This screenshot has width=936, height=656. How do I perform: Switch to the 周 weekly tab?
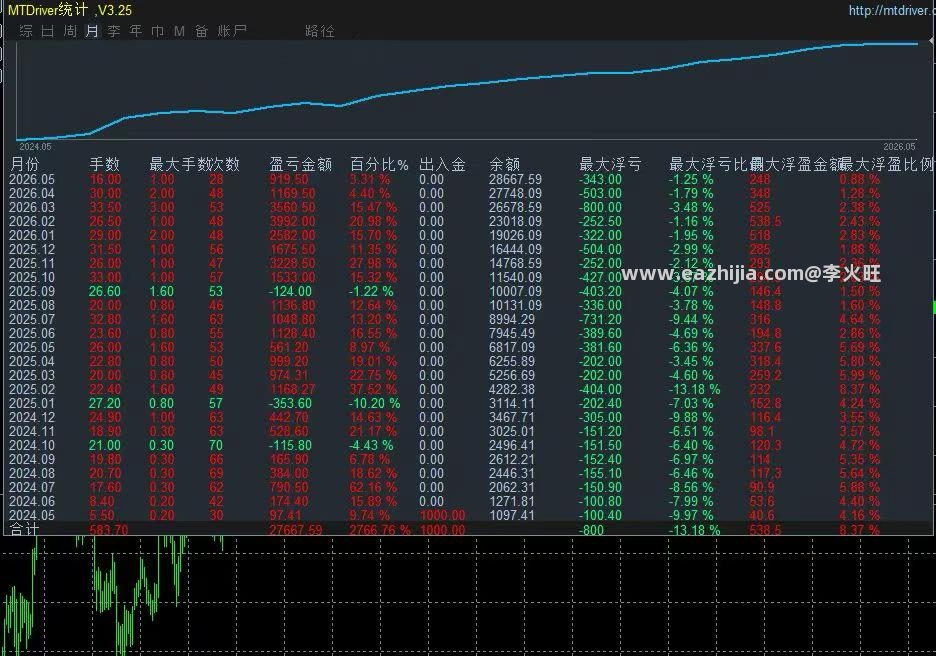click(x=70, y=31)
